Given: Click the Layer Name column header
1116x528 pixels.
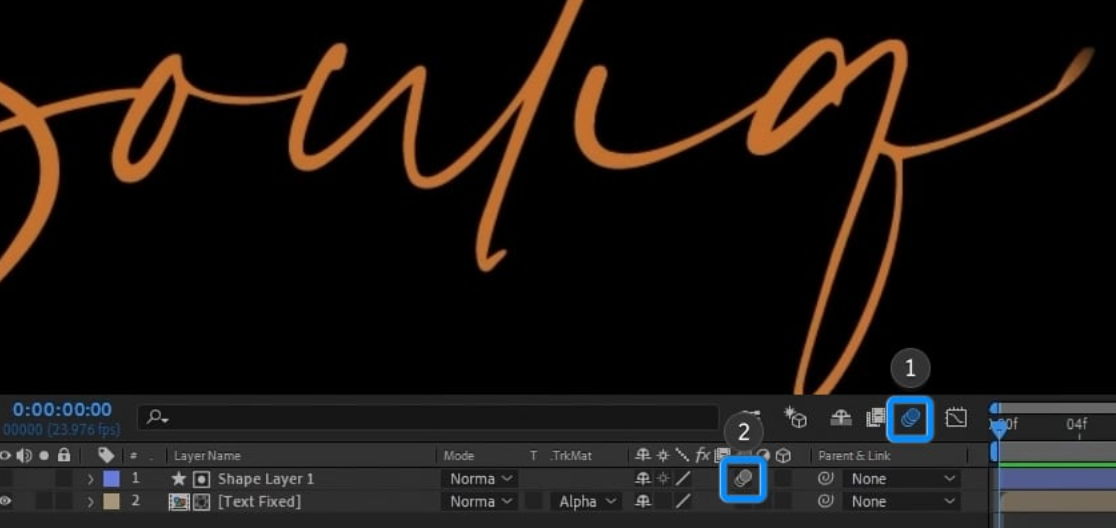Looking at the screenshot, I should point(207,455).
